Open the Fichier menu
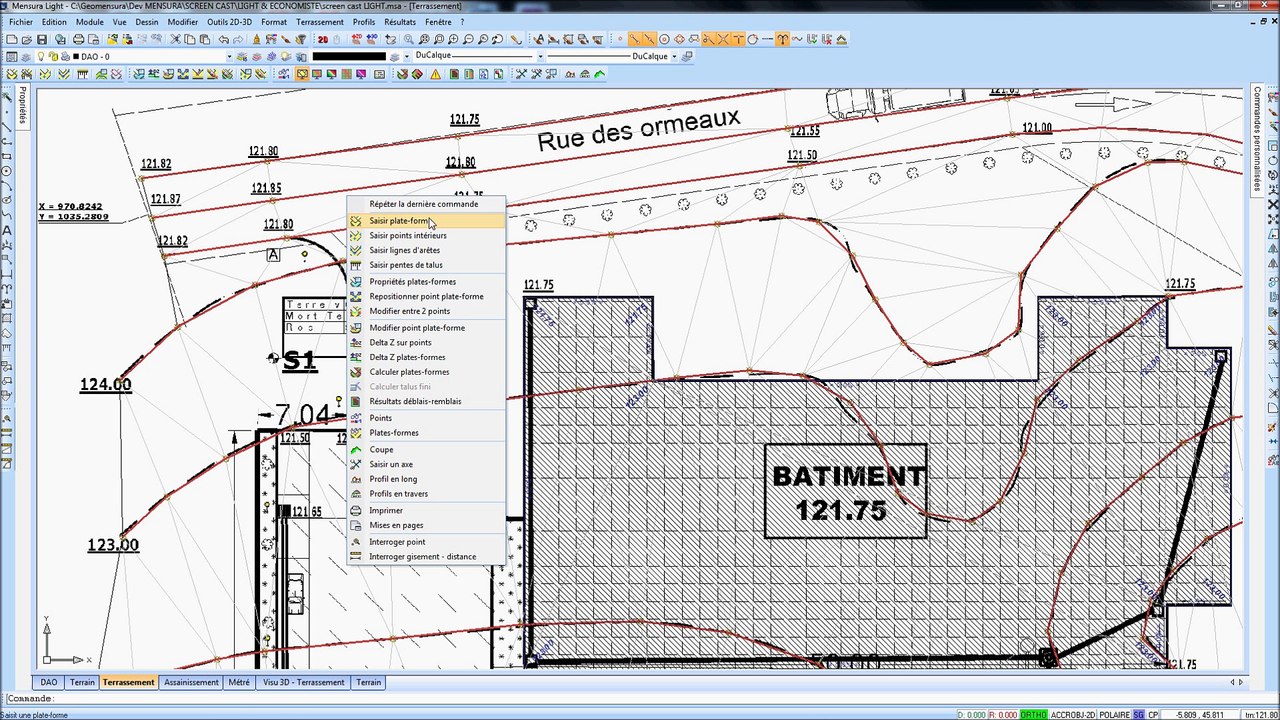 pos(21,22)
